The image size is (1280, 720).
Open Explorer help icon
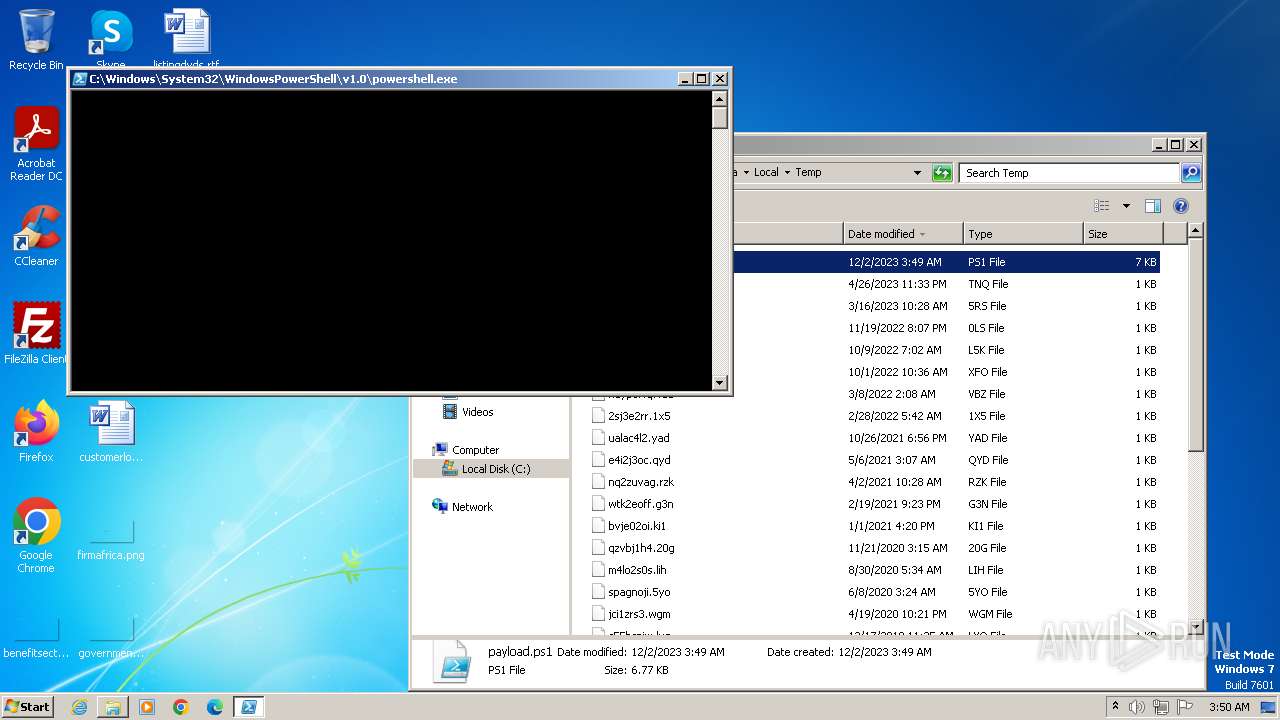coord(1181,206)
